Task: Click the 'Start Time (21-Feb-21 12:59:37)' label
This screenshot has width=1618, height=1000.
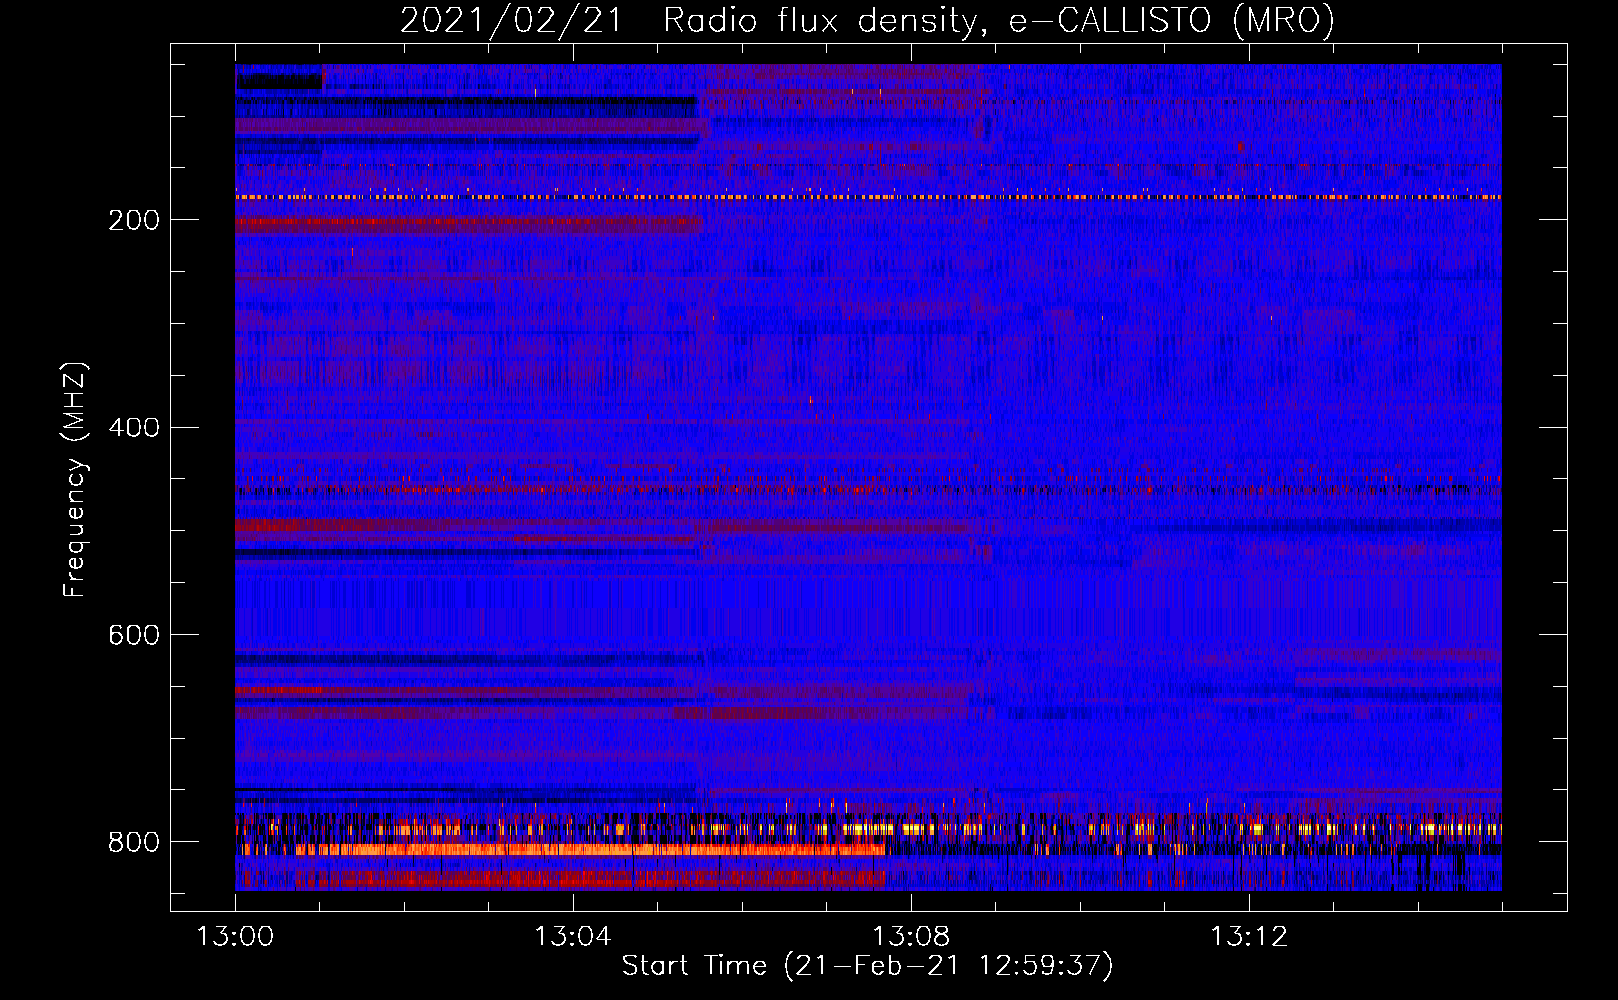Action: click(x=867, y=966)
